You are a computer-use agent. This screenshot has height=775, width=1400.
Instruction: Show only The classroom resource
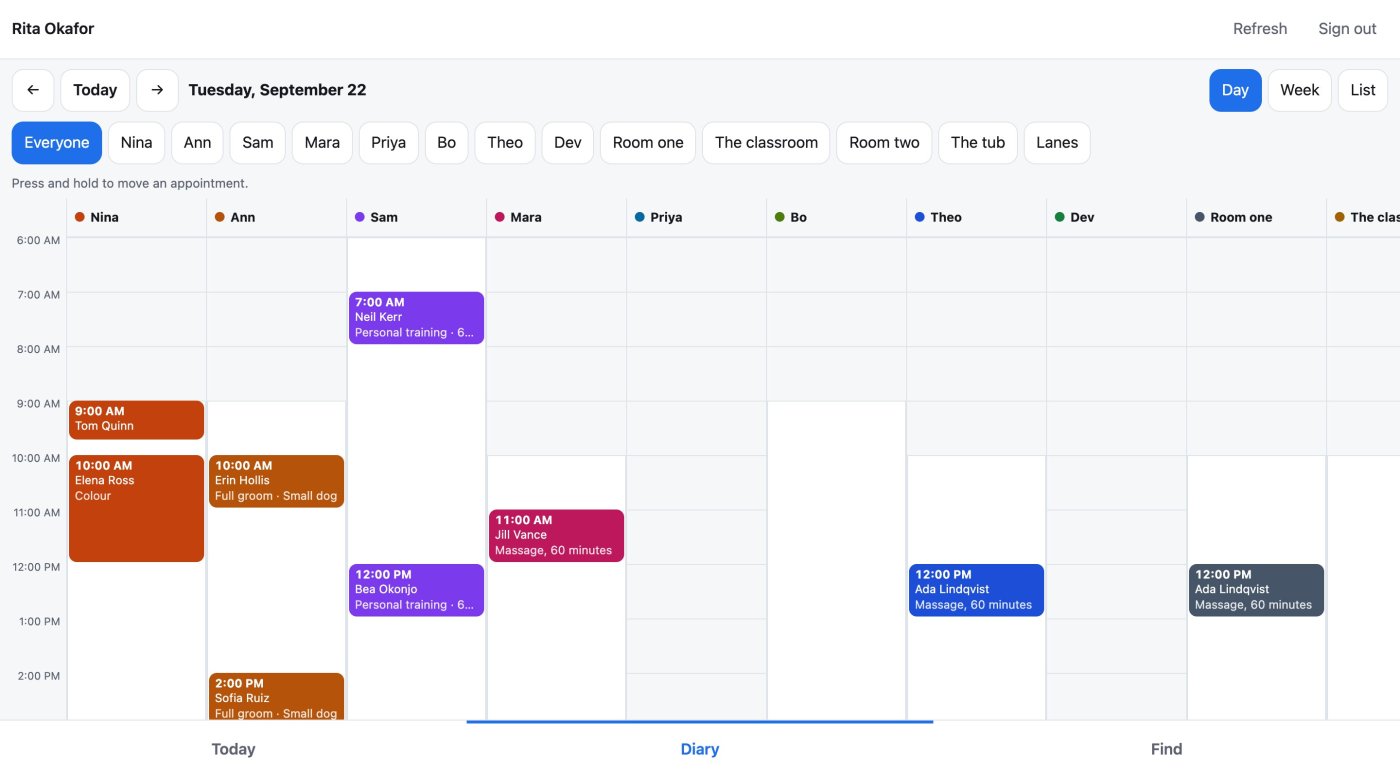click(766, 143)
